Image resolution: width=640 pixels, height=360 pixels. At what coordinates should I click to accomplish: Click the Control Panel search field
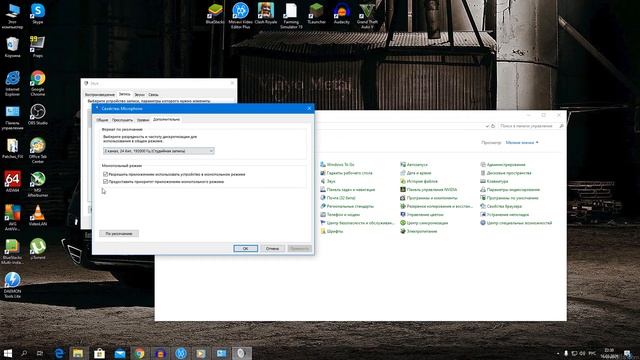click(531, 126)
